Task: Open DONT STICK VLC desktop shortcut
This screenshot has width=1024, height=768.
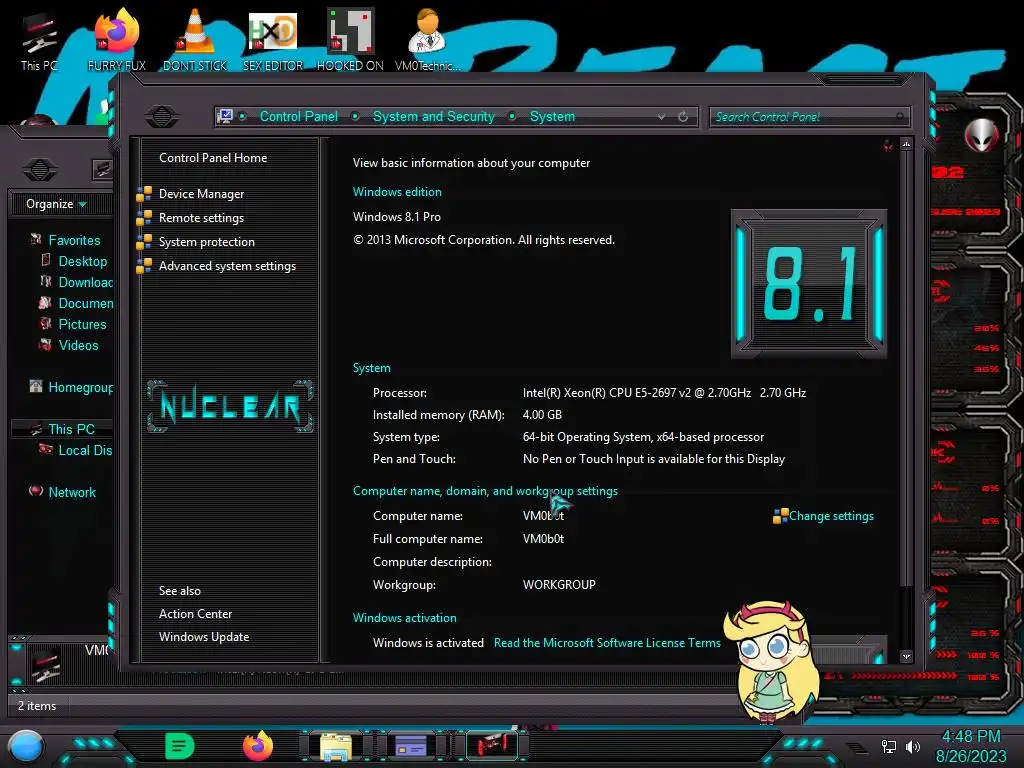Action: coord(195,40)
